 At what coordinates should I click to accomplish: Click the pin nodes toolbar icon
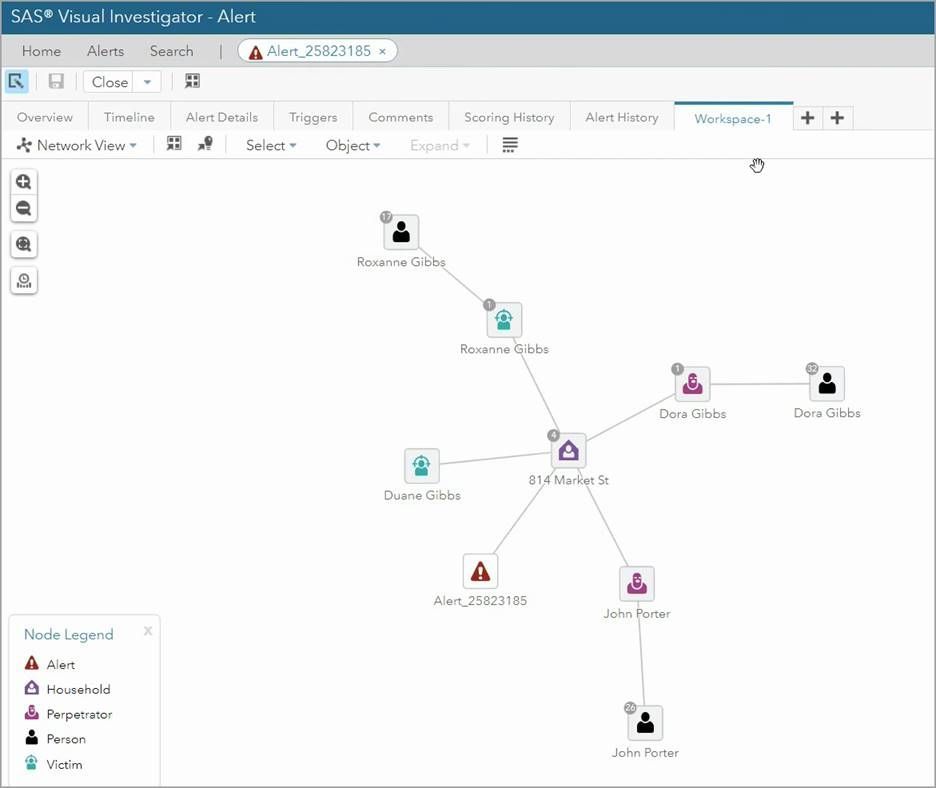205,144
